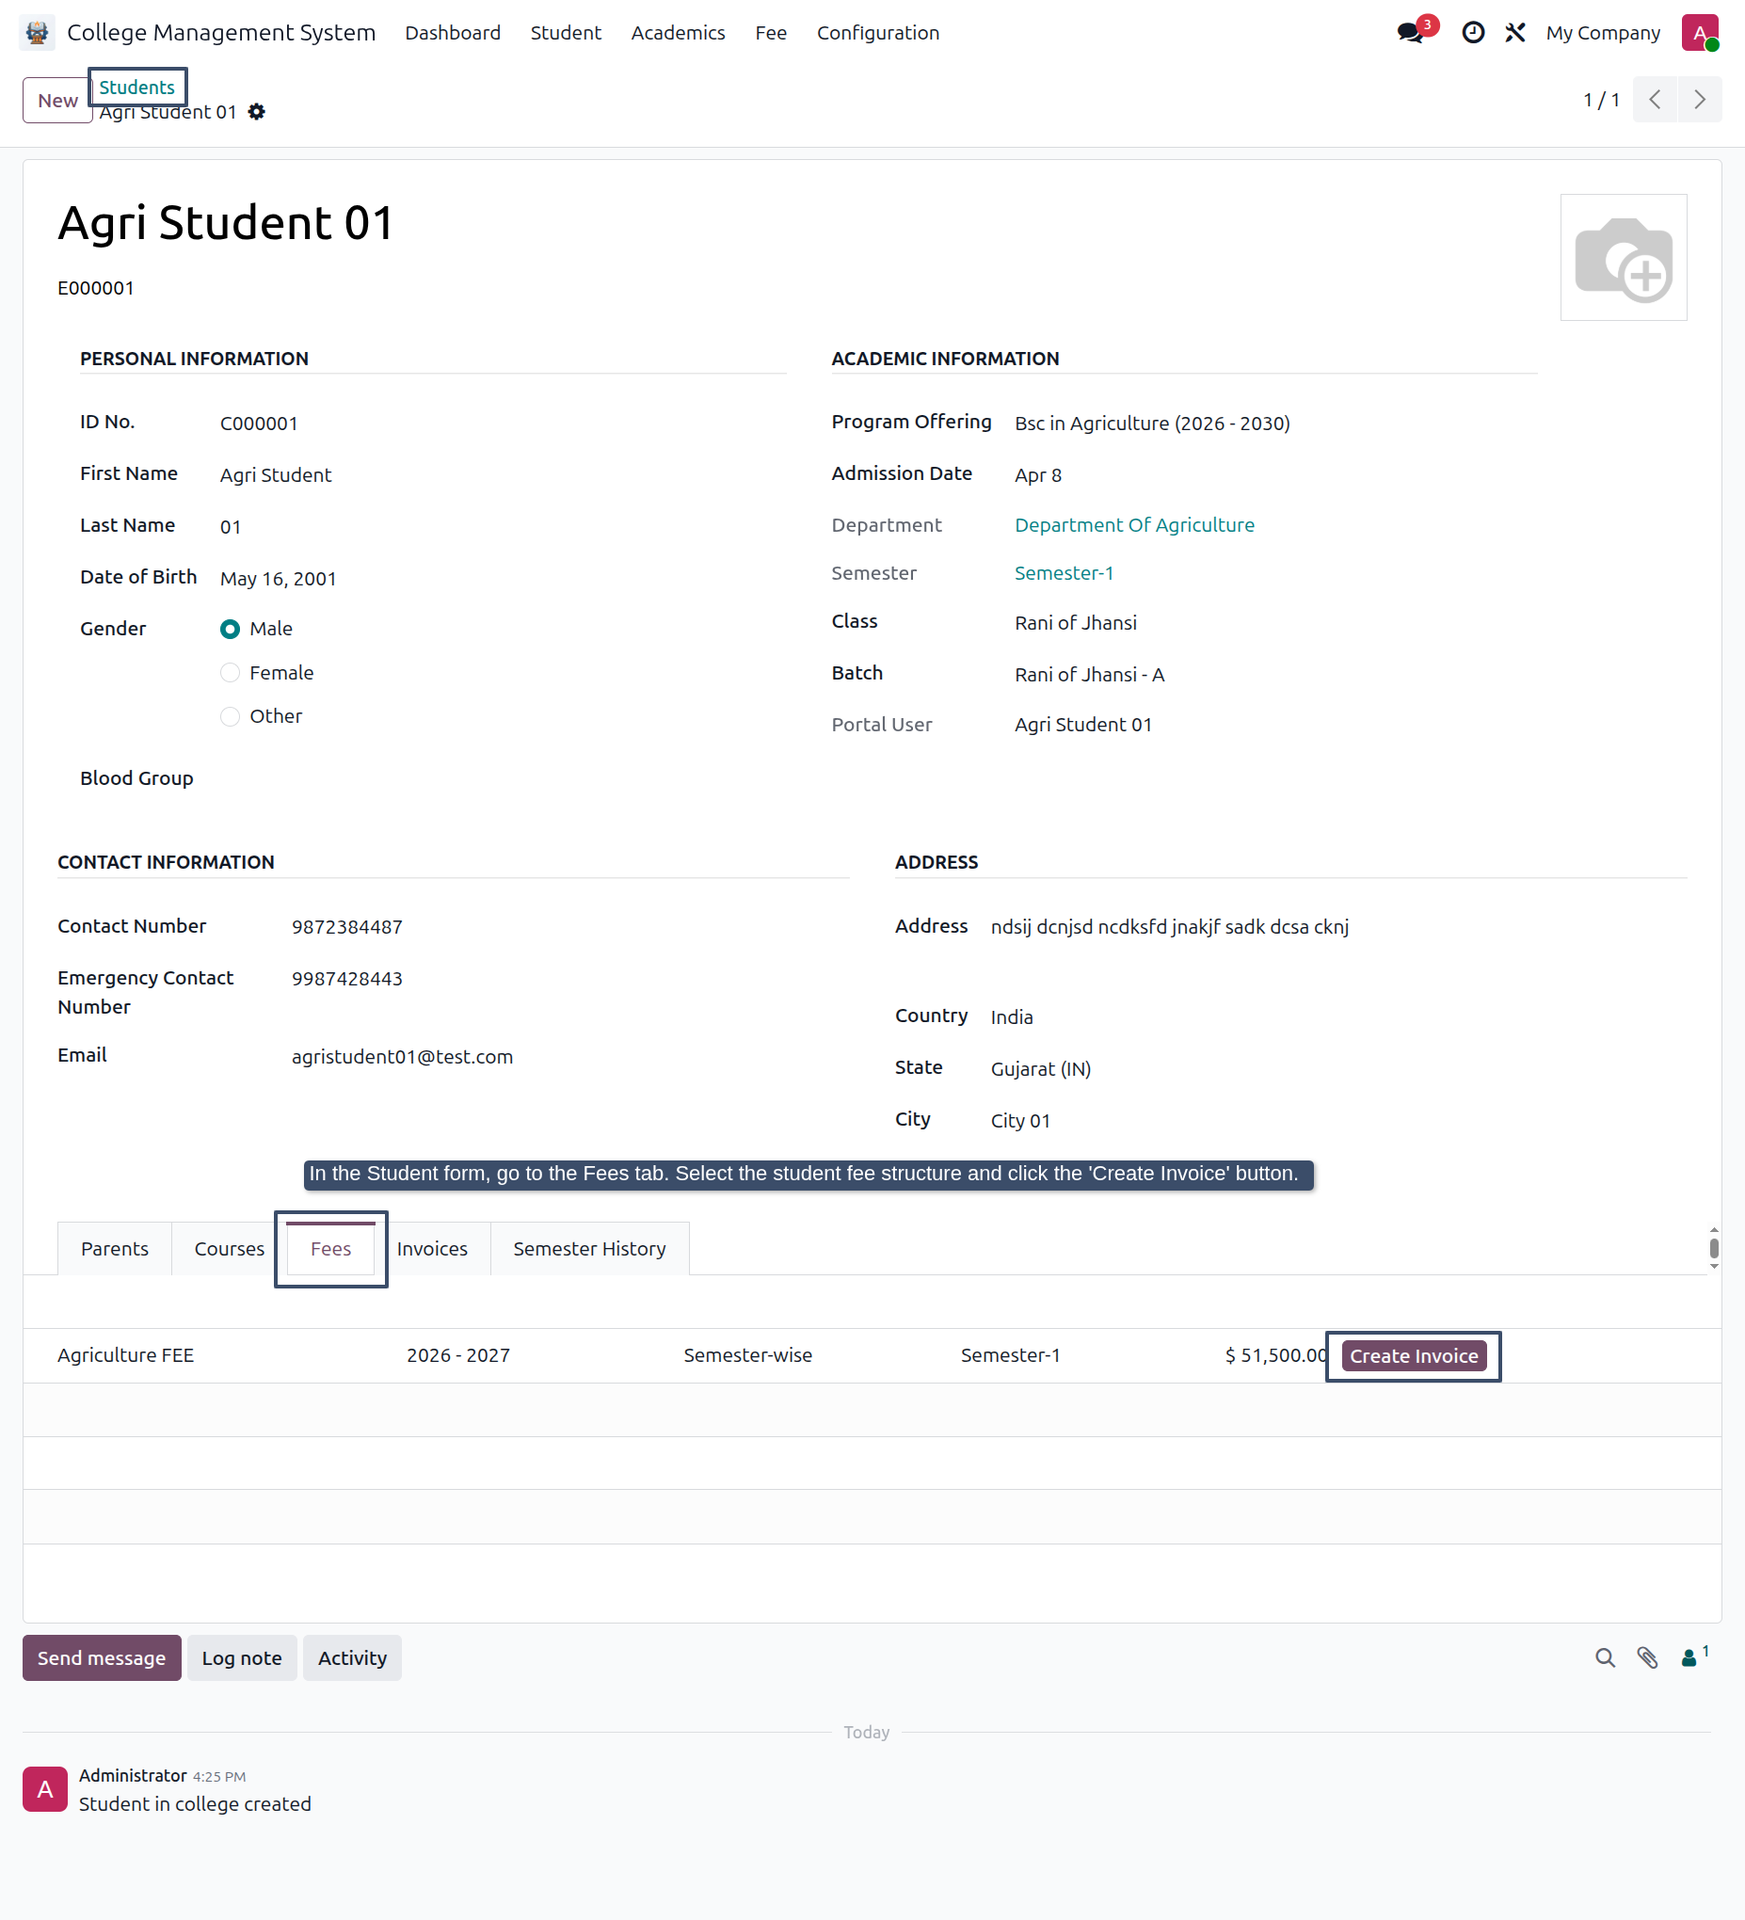1745x1920 pixels.
Task: Switch to the Invoices tab
Action: coord(432,1249)
